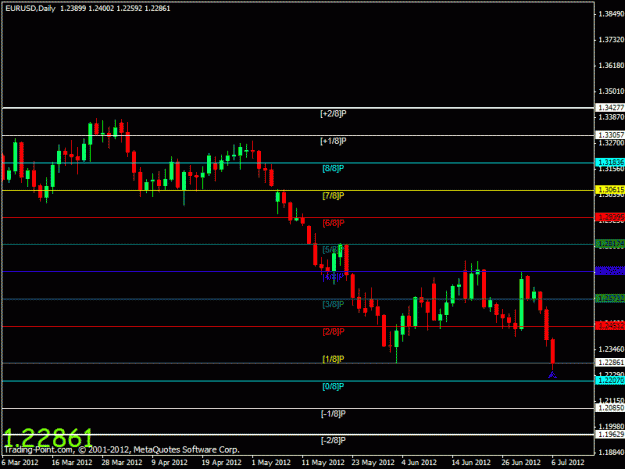This screenshot has height=469, width=625.
Task: Click the 1.23460 price axis value
Action: [x=611, y=349]
